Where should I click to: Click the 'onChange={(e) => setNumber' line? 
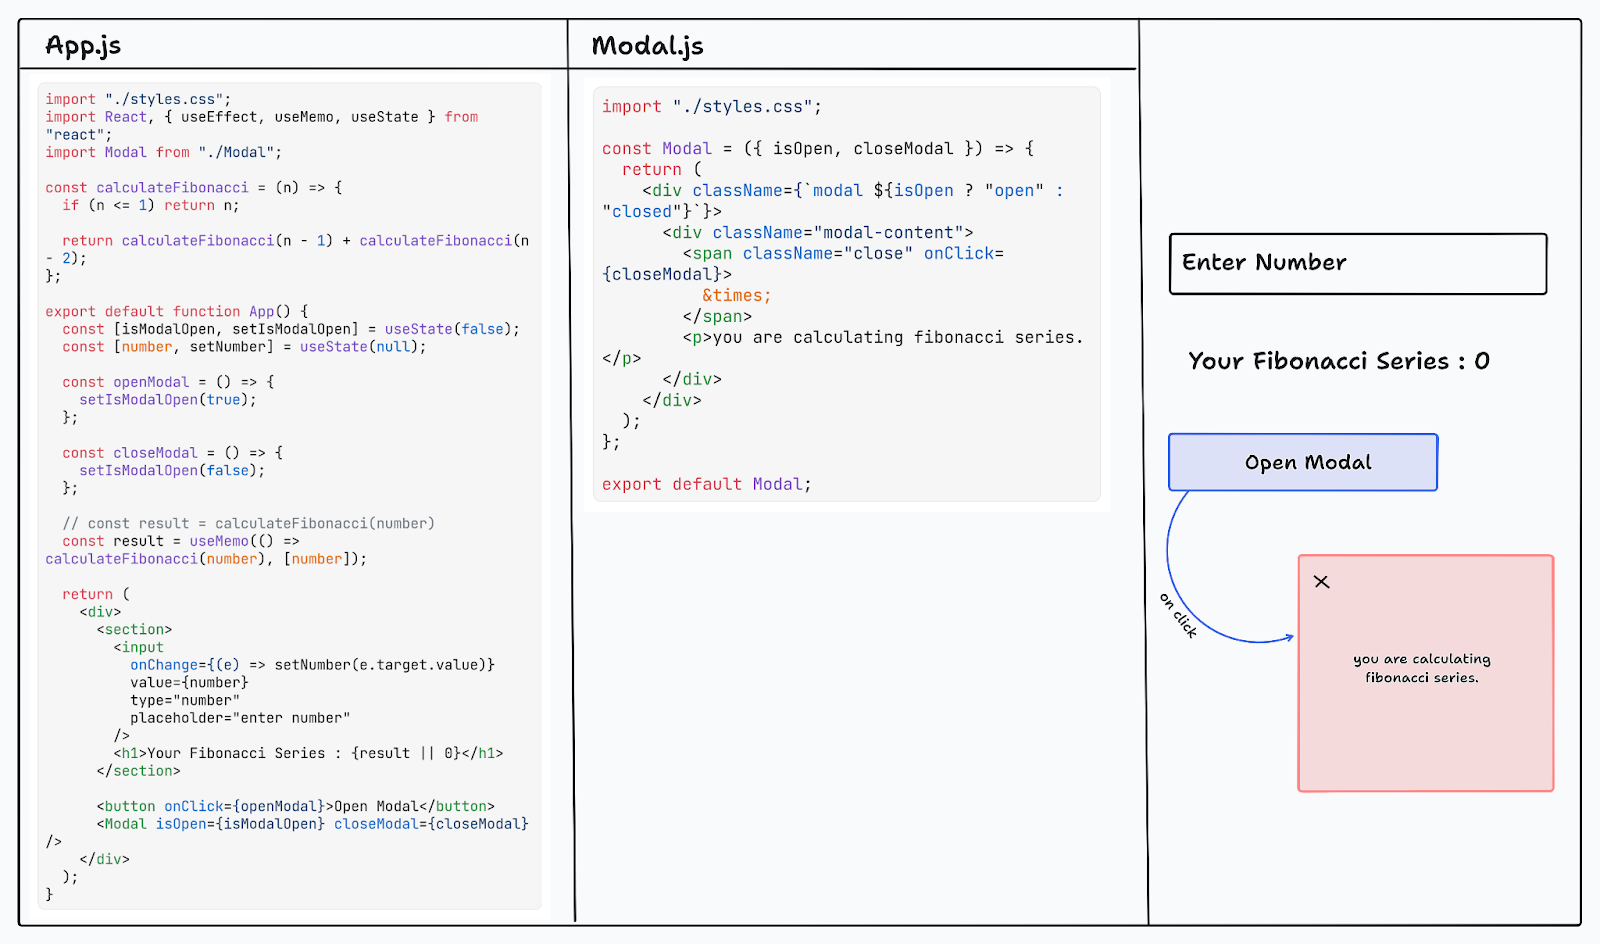(312, 664)
